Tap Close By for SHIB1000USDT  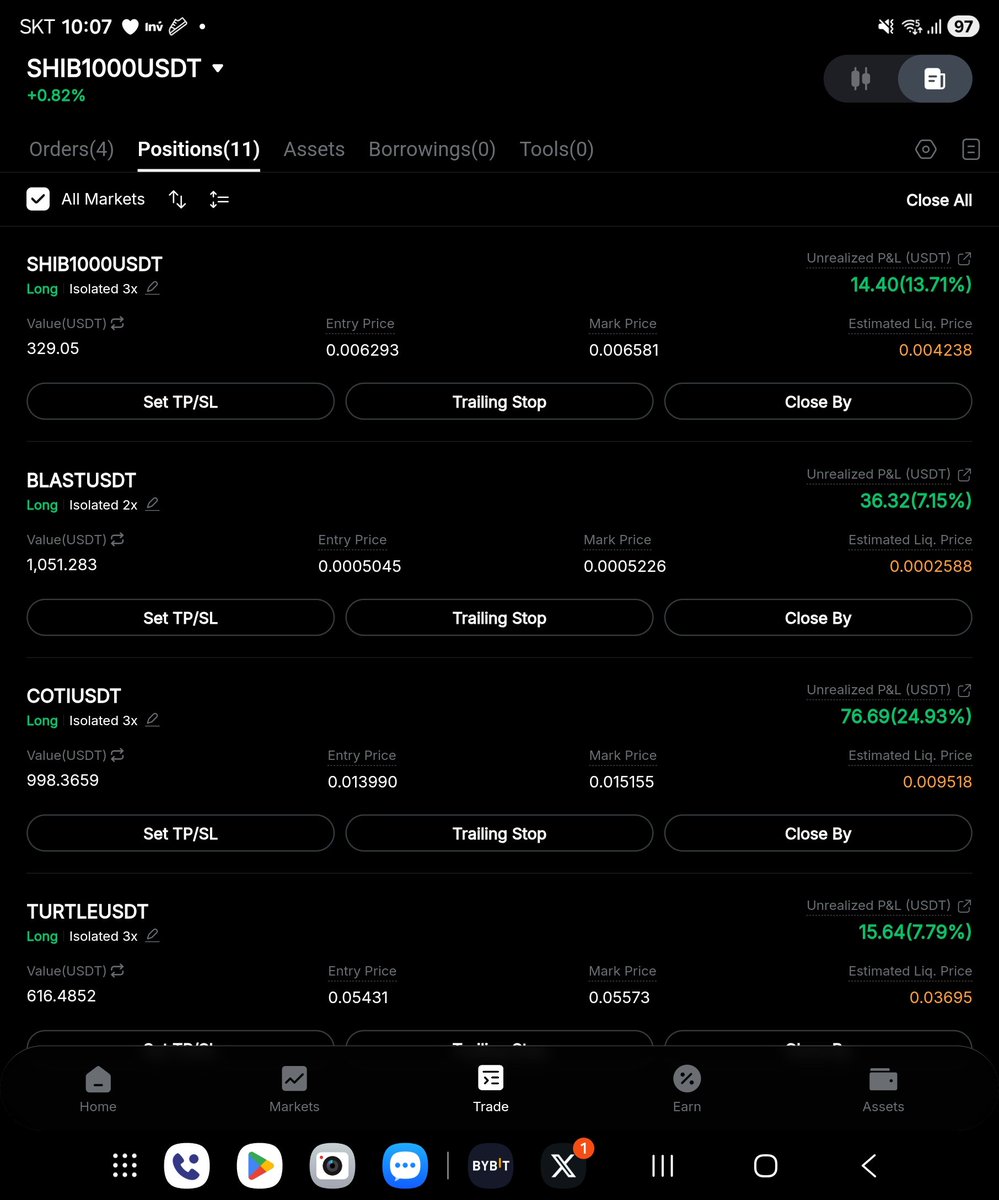tap(818, 401)
